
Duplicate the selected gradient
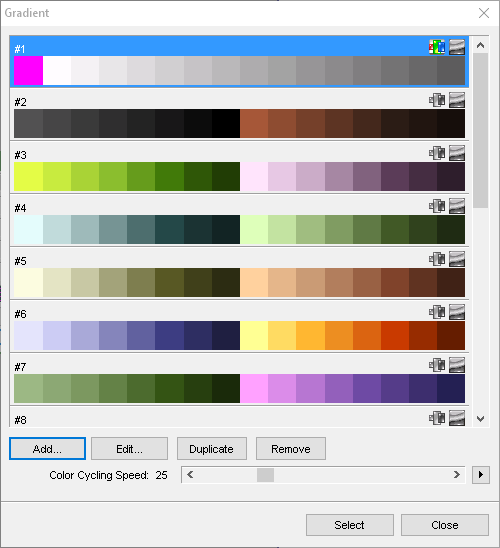tap(212, 449)
